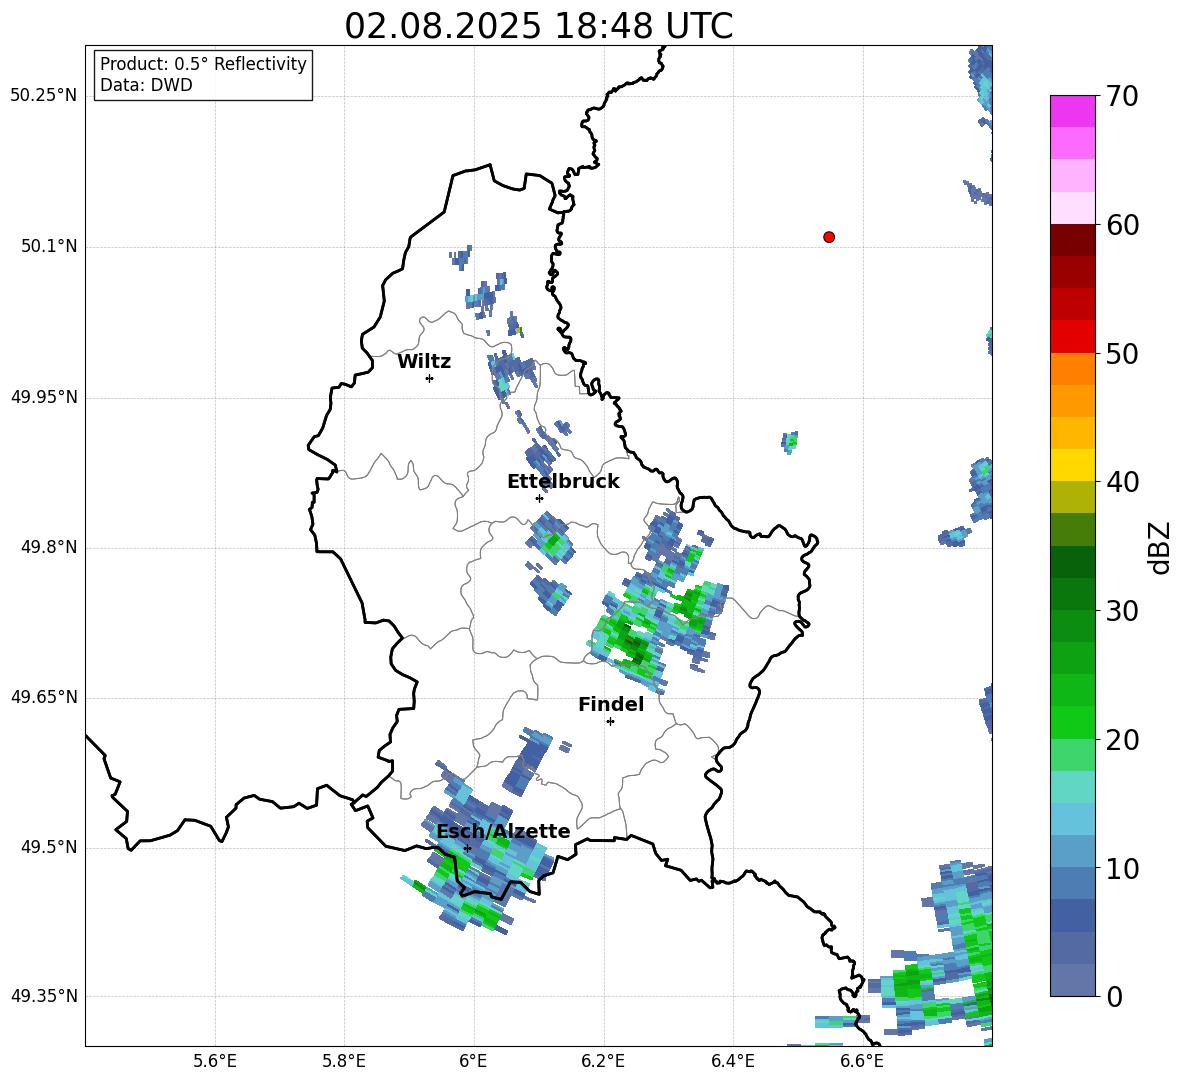Click the bright green colorbar segment above 20
1184x1081 pixels.
coord(1072,722)
